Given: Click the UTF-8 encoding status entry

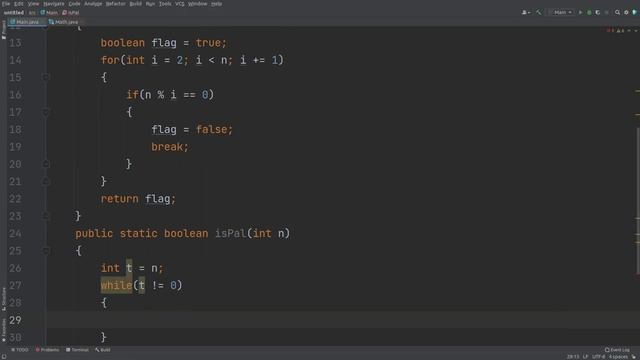Looking at the screenshot, I should (x=598, y=357).
